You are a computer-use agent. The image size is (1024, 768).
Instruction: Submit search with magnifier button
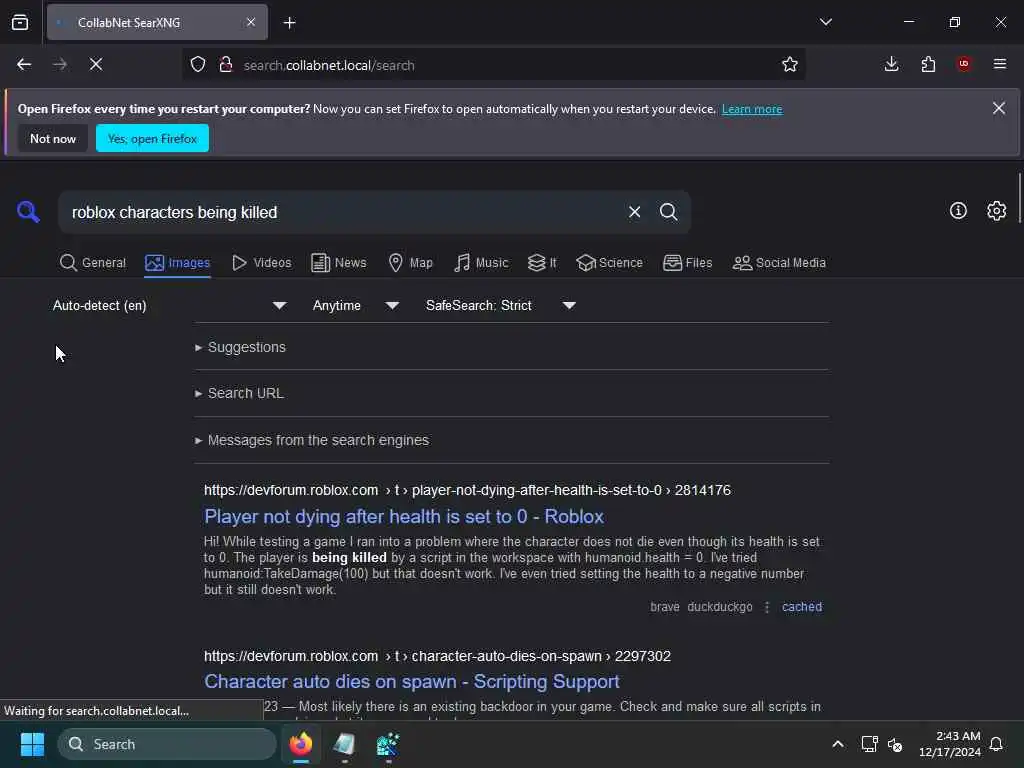669,212
